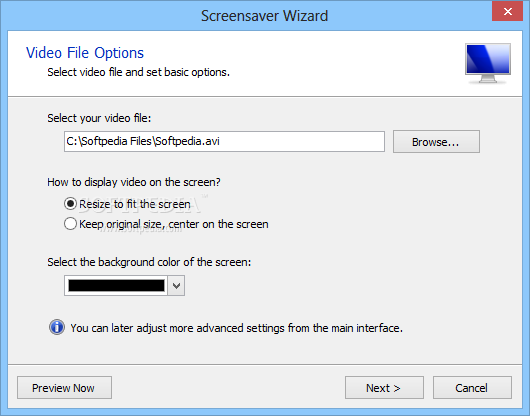Click the monitor icon in wizard header
This screenshot has width=530, height=416.
(488, 64)
